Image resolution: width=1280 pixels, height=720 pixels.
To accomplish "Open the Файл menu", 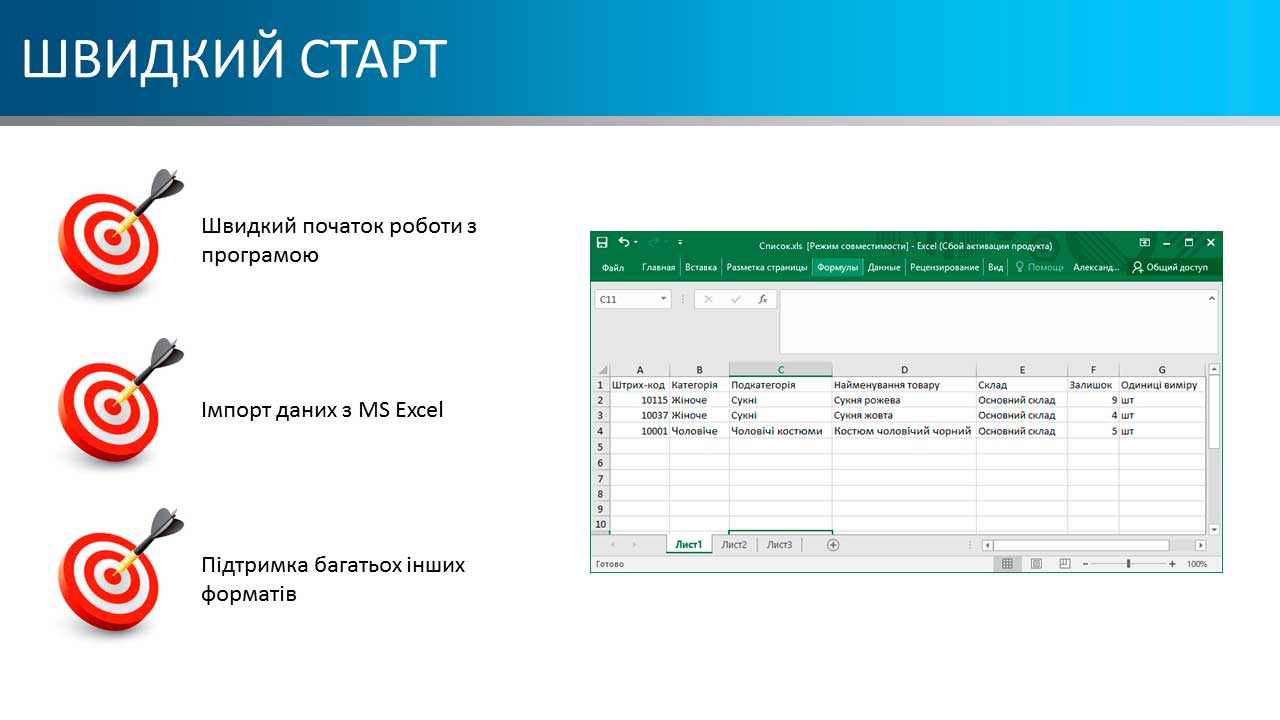I will coord(613,267).
